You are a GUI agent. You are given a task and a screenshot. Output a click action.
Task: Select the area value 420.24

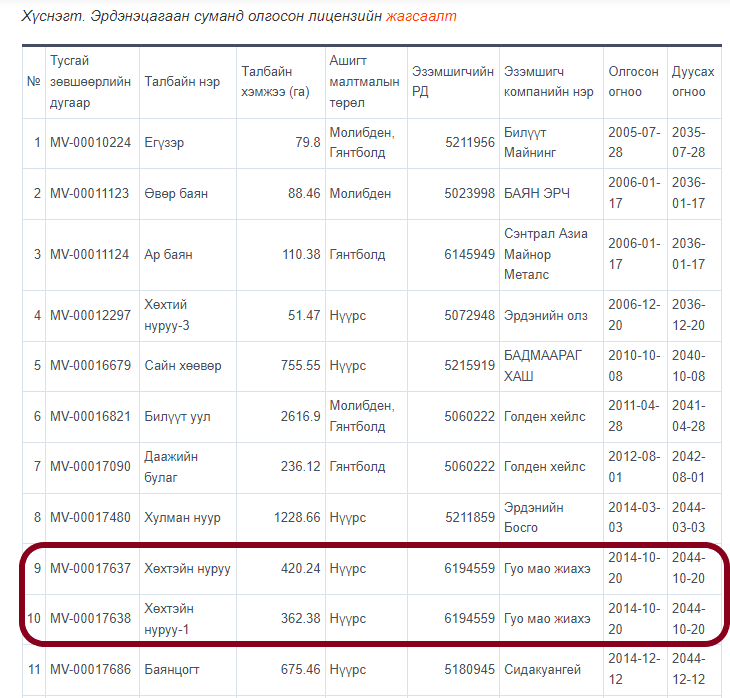pos(301,569)
